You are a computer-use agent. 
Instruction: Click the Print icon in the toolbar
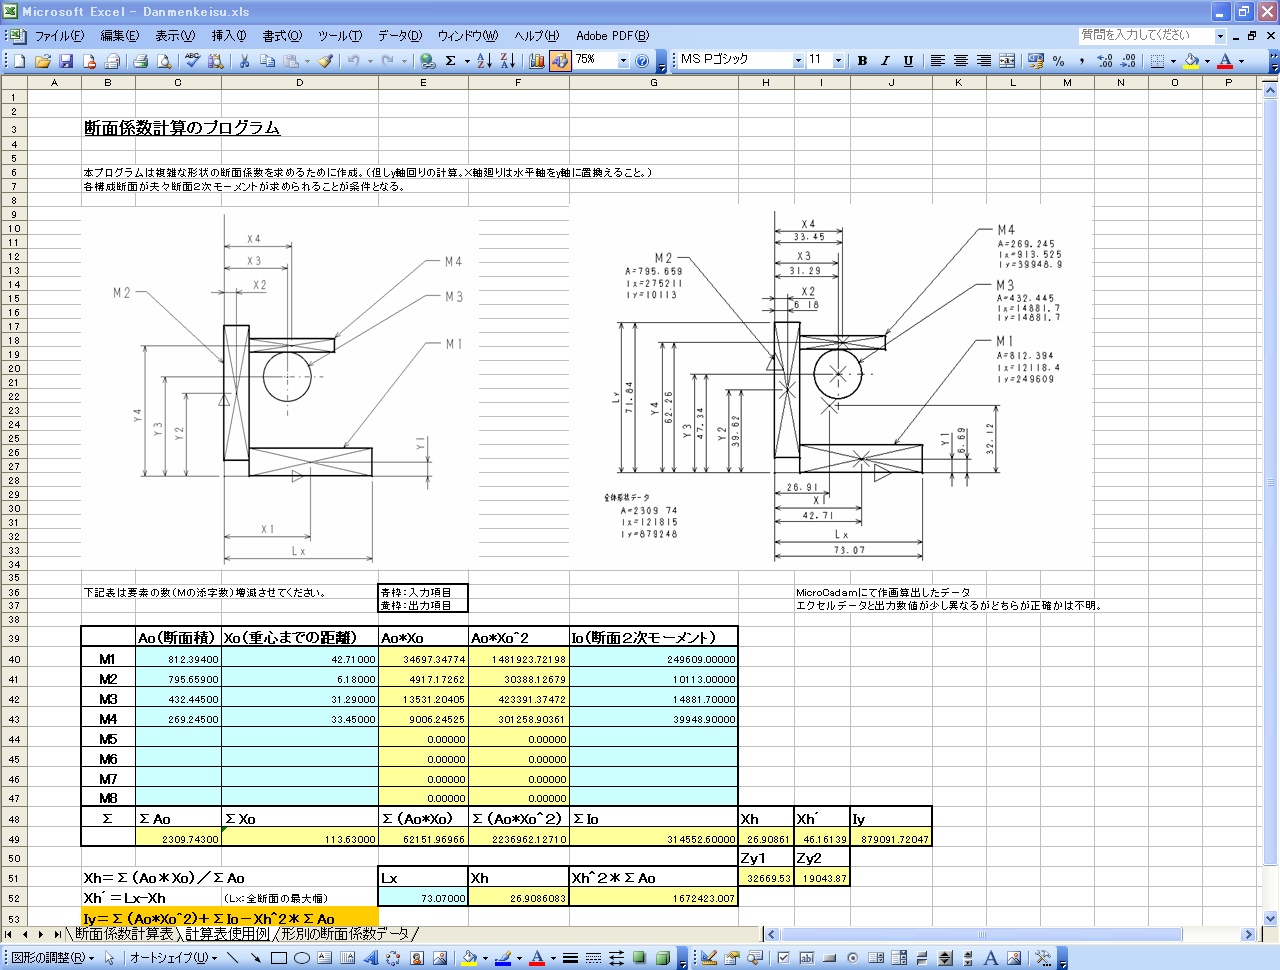coord(140,61)
